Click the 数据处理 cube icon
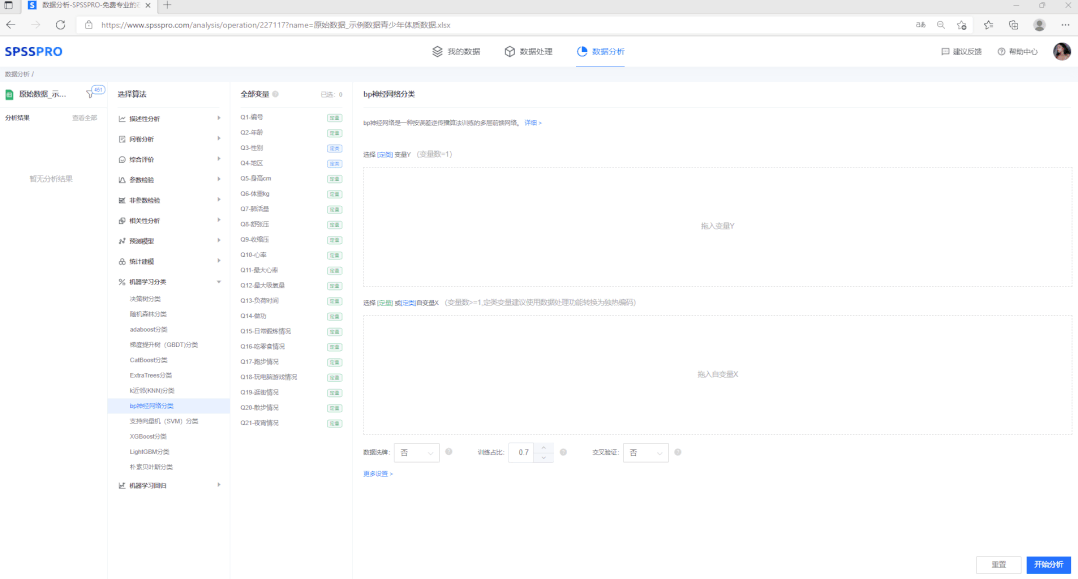 coord(509,52)
